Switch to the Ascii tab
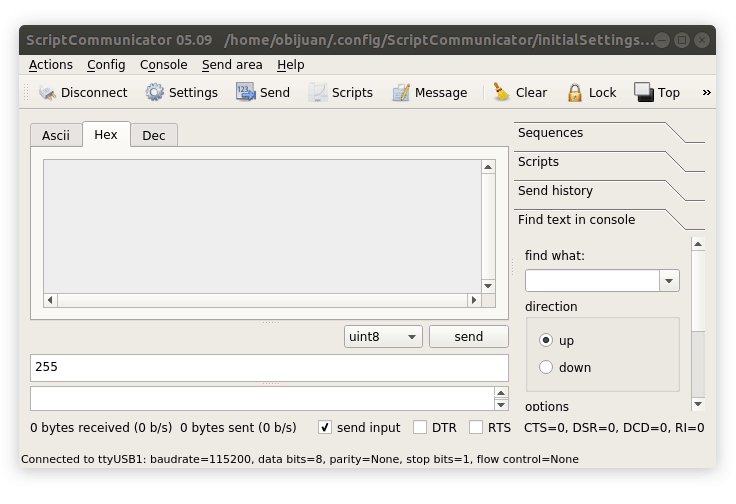The image size is (736, 504). pos(56,136)
